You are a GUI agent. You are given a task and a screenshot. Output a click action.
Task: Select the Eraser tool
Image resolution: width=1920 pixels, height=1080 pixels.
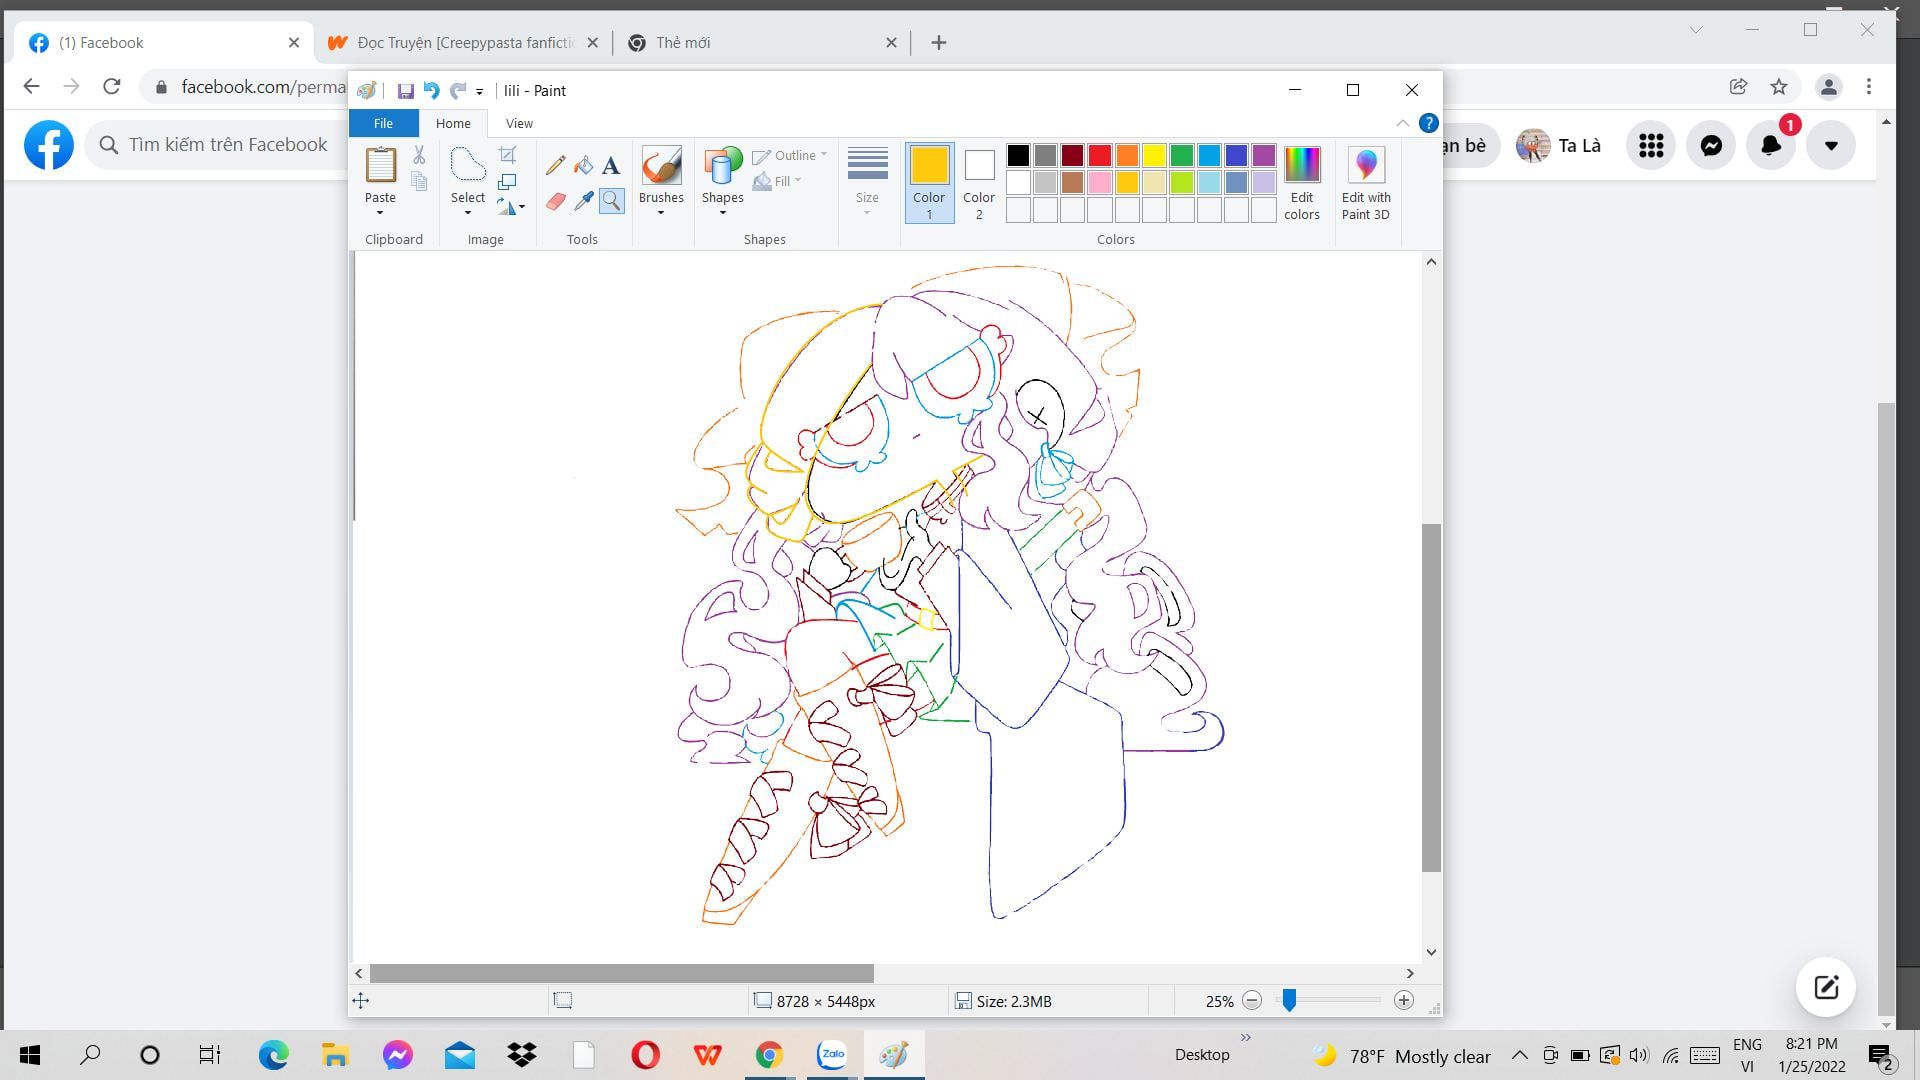point(555,201)
